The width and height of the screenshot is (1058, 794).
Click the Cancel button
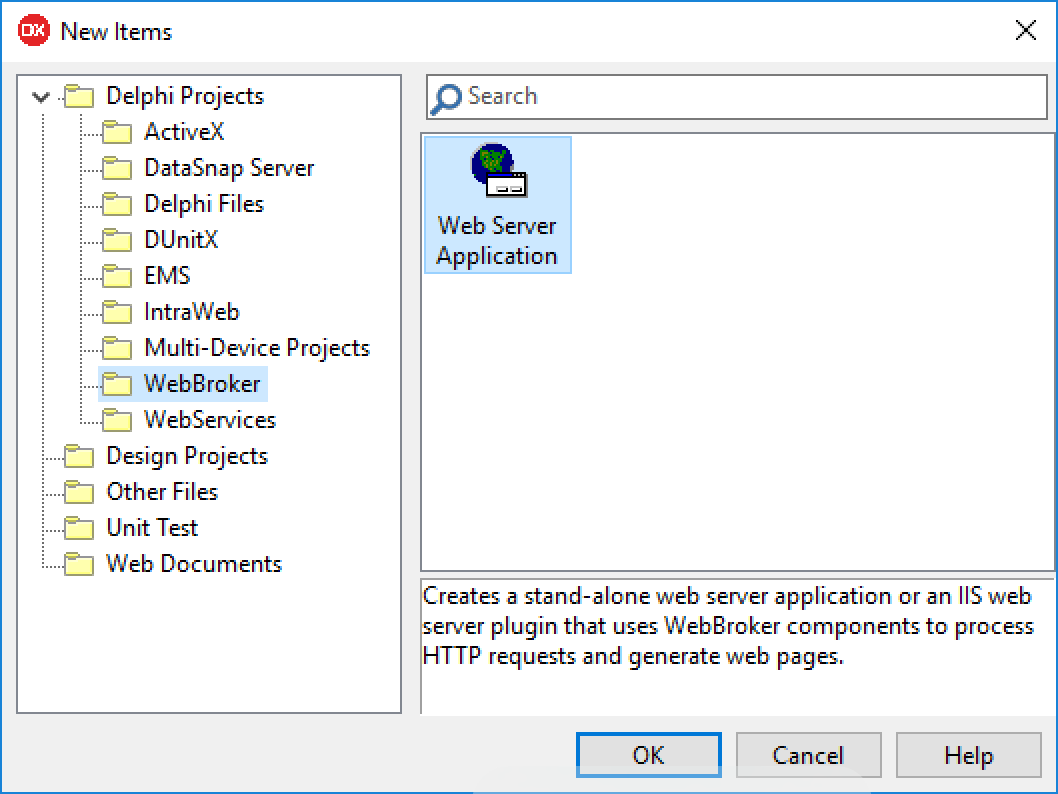pos(808,755)
